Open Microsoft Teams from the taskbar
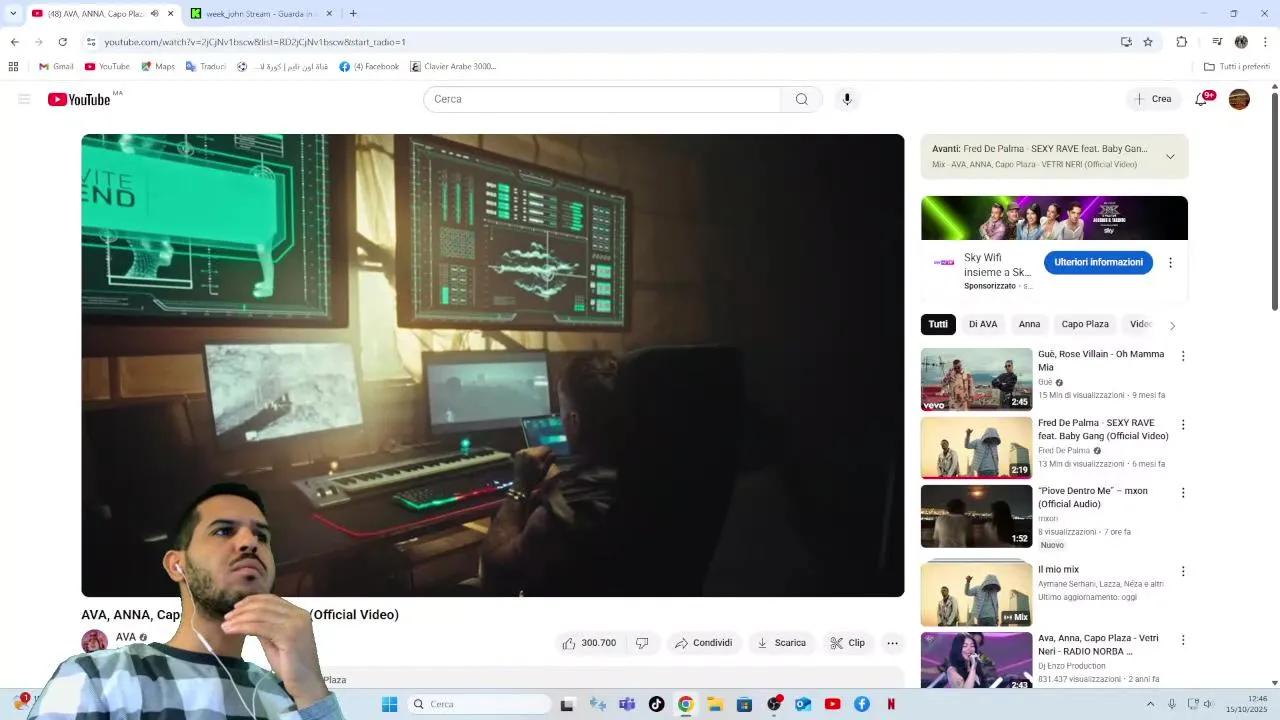This screenshot has height=720, width=1280. tap(627, 704)
